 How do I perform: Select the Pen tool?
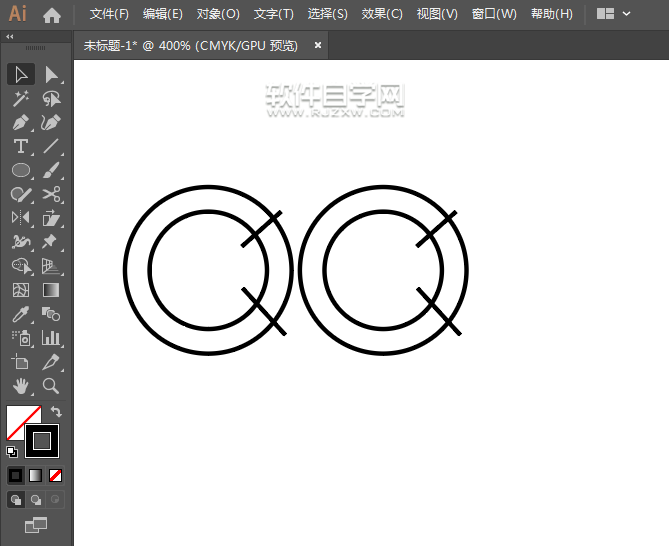pyautogui.click(x=21, y=122)
